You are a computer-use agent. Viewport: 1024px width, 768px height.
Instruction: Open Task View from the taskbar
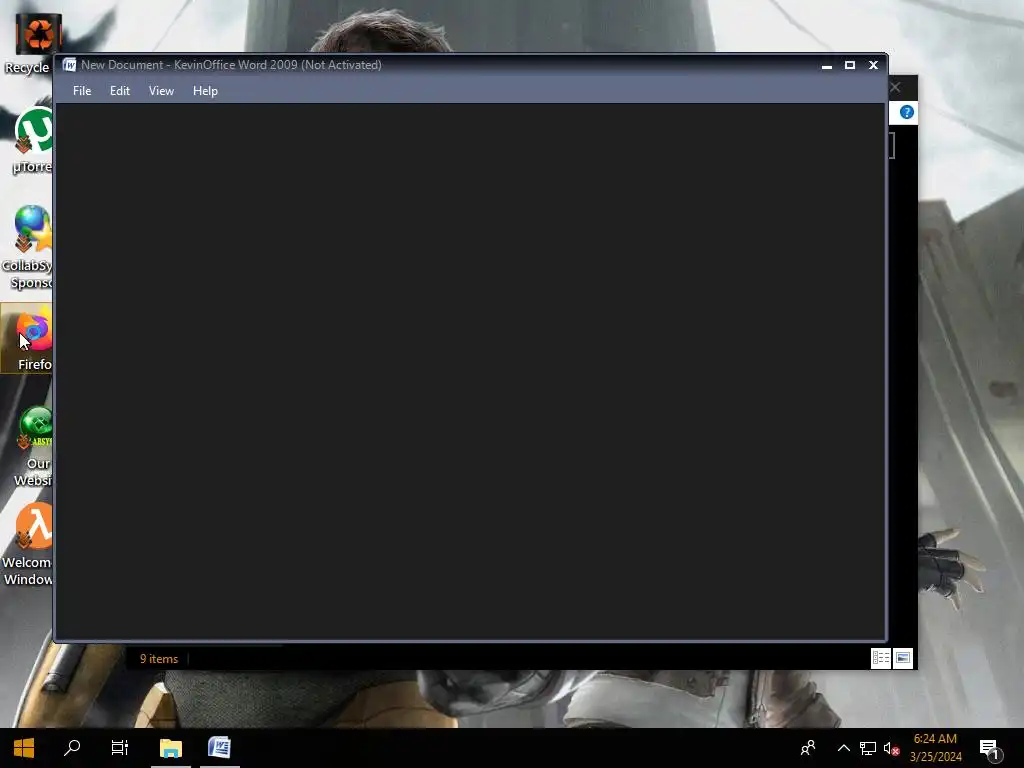pyautogui.click(x=120, y=748)
